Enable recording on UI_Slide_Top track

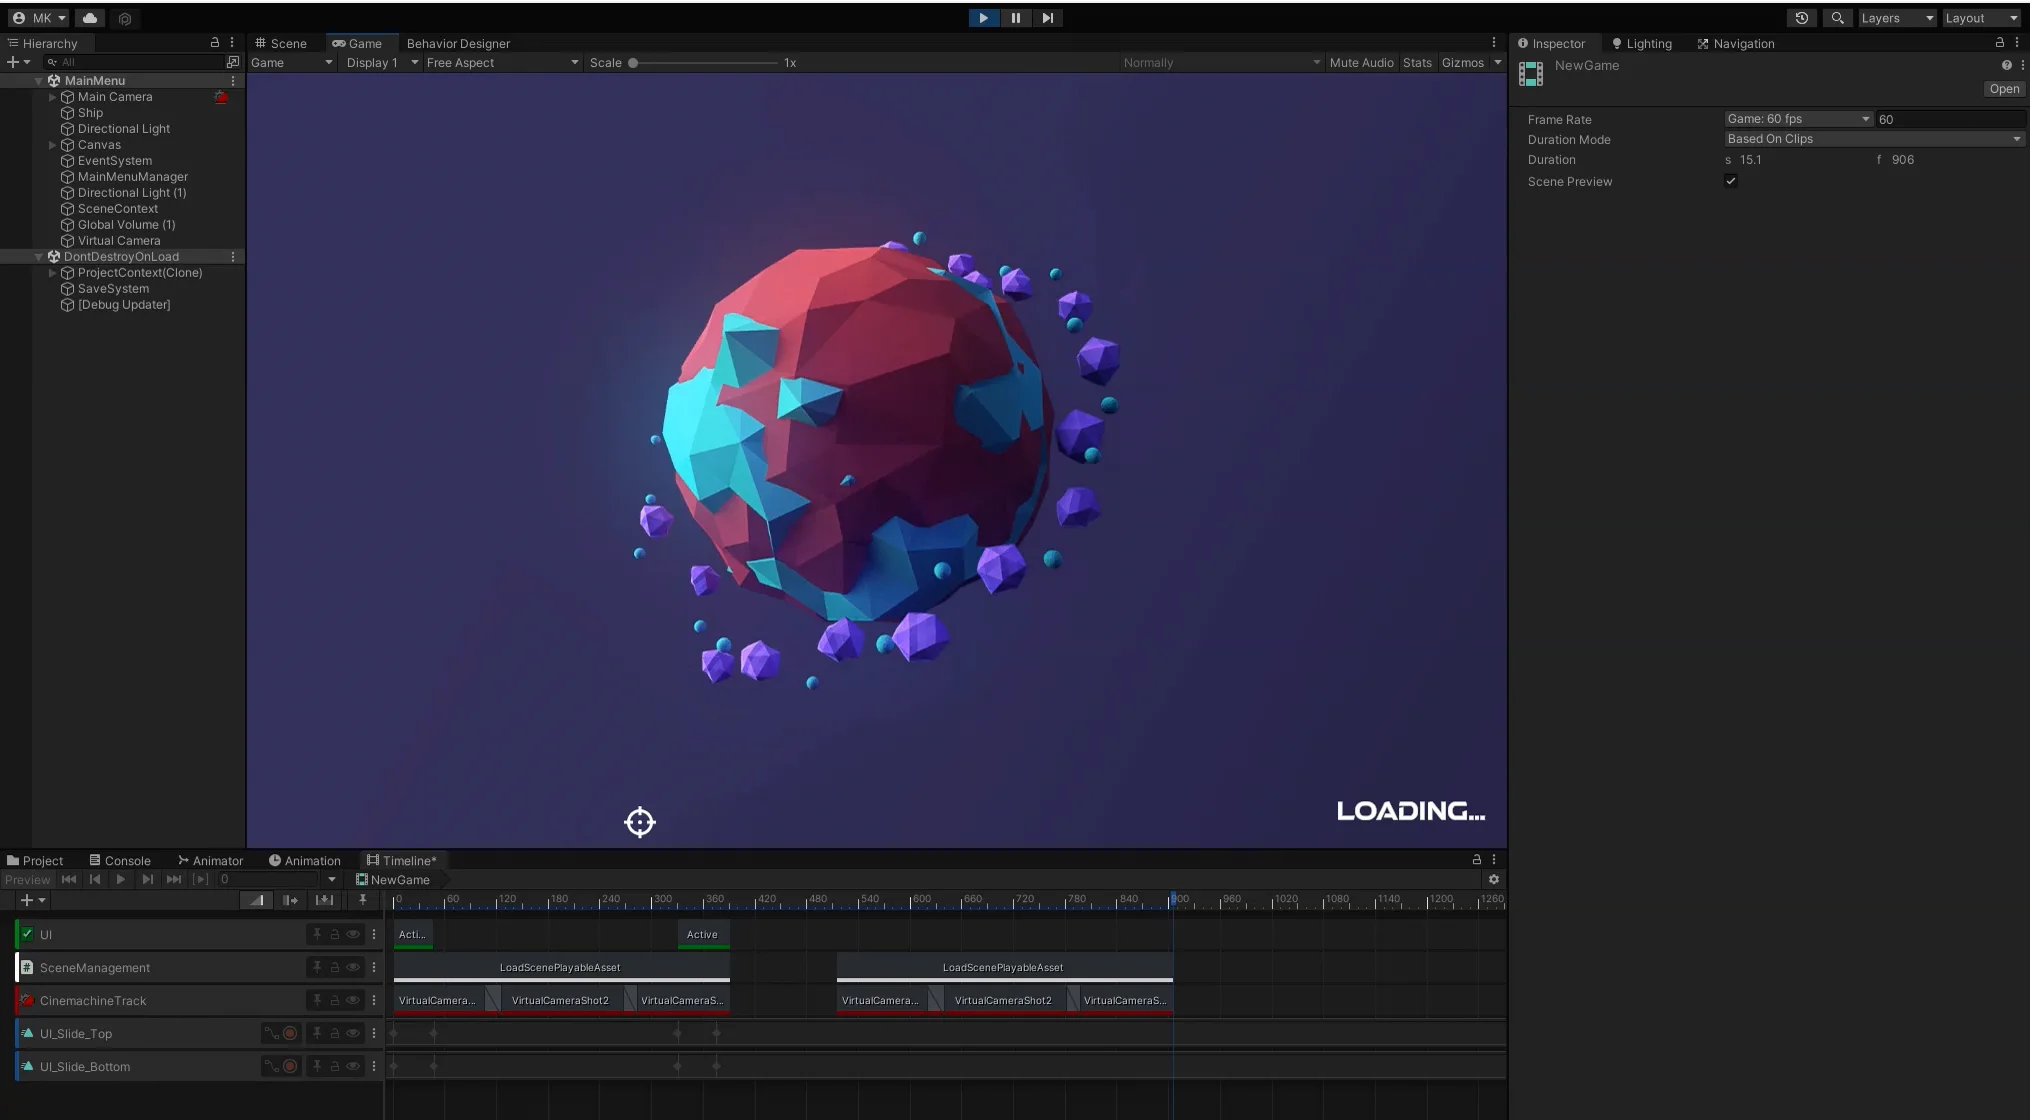click(x=290, y=1034)
